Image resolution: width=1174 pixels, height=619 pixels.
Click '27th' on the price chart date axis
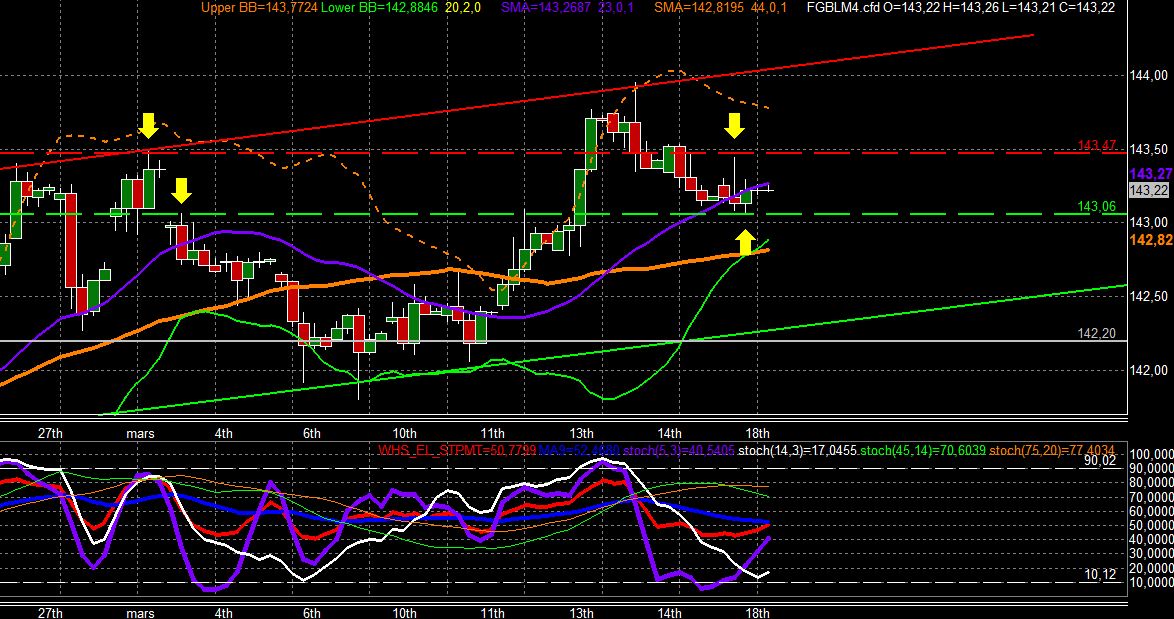click(49, 433)
